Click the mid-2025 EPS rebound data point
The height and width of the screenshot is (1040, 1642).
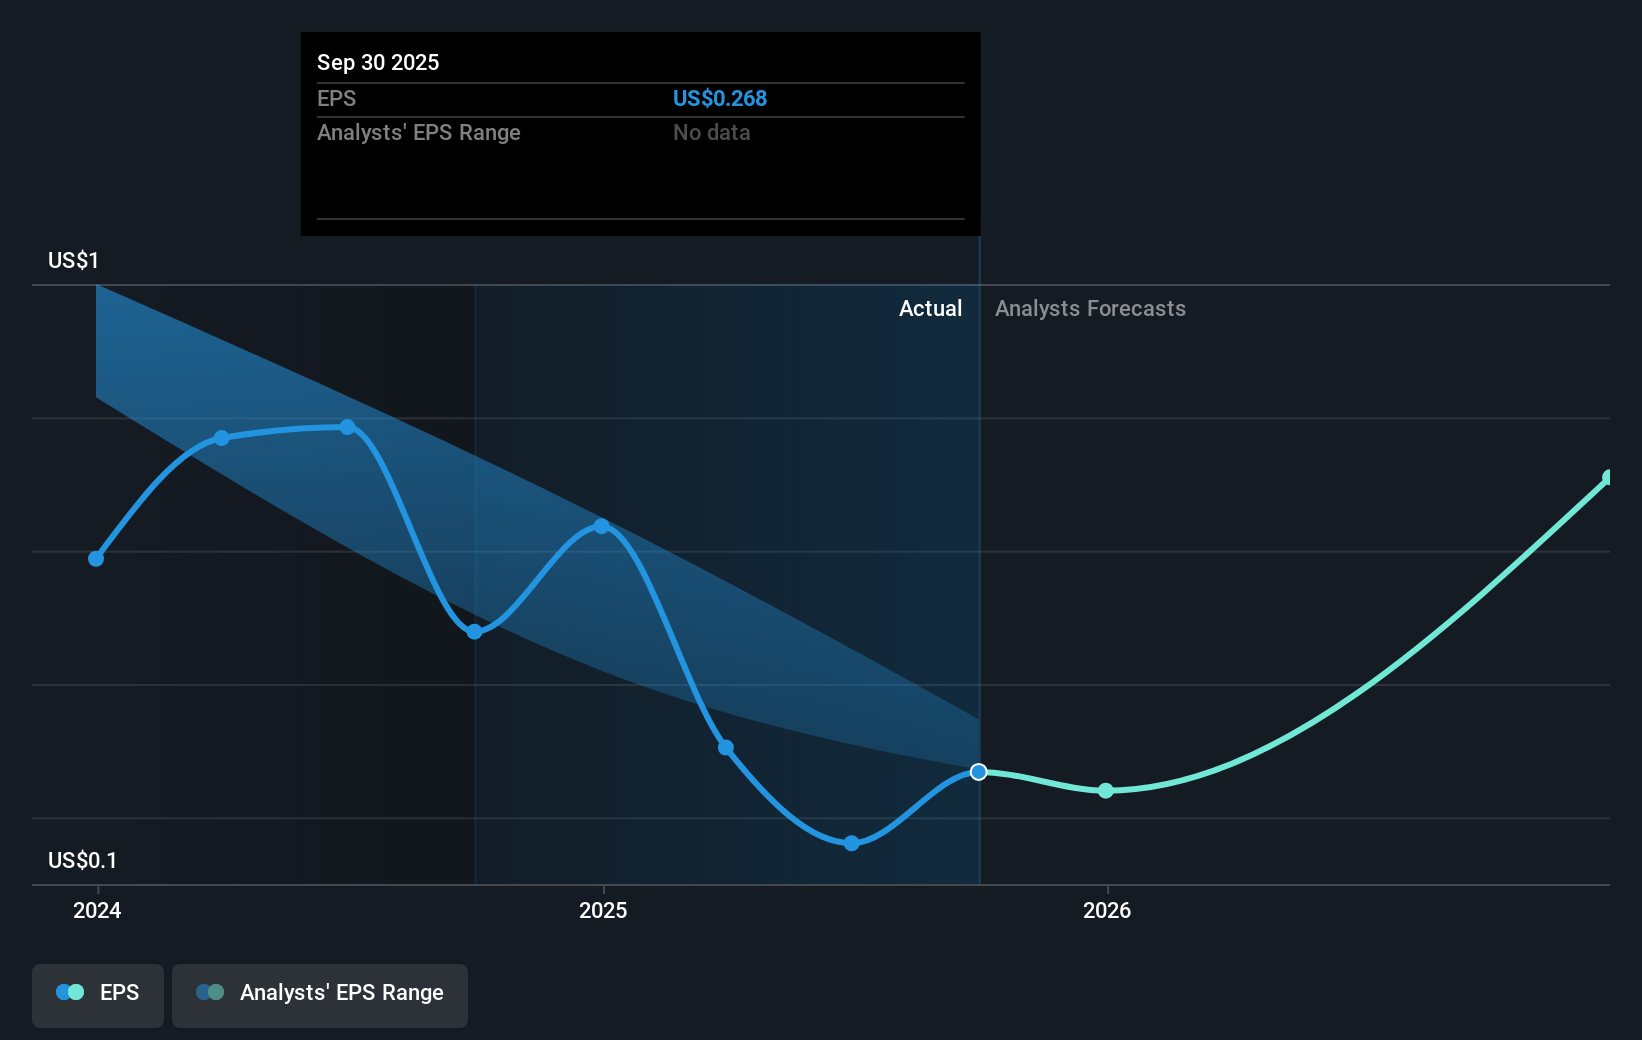coord(601,525)
